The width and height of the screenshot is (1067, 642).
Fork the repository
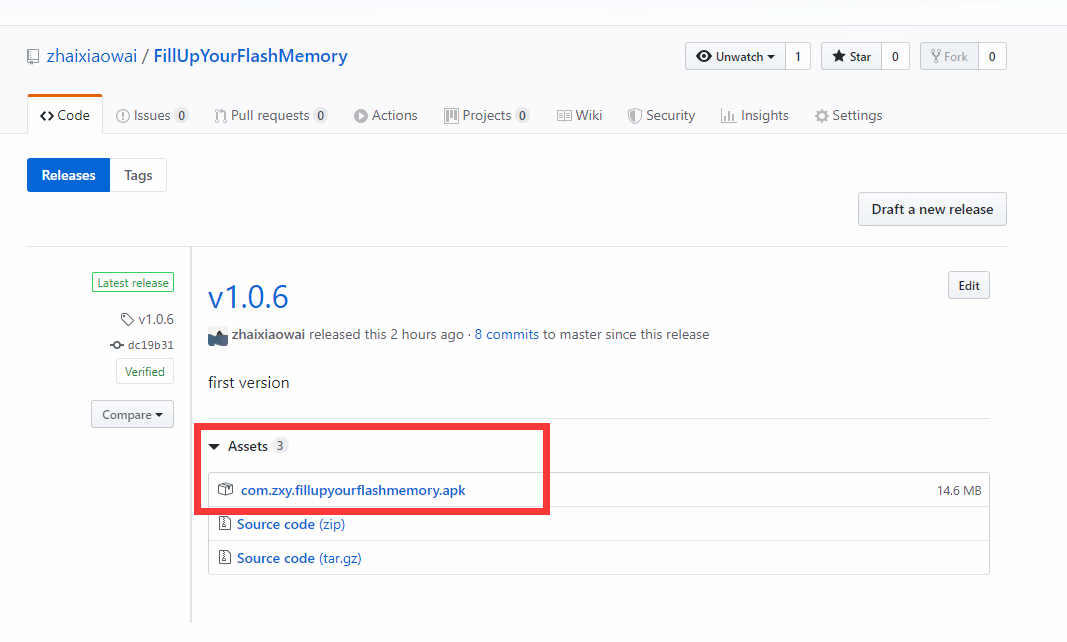(x=949, y=57)
